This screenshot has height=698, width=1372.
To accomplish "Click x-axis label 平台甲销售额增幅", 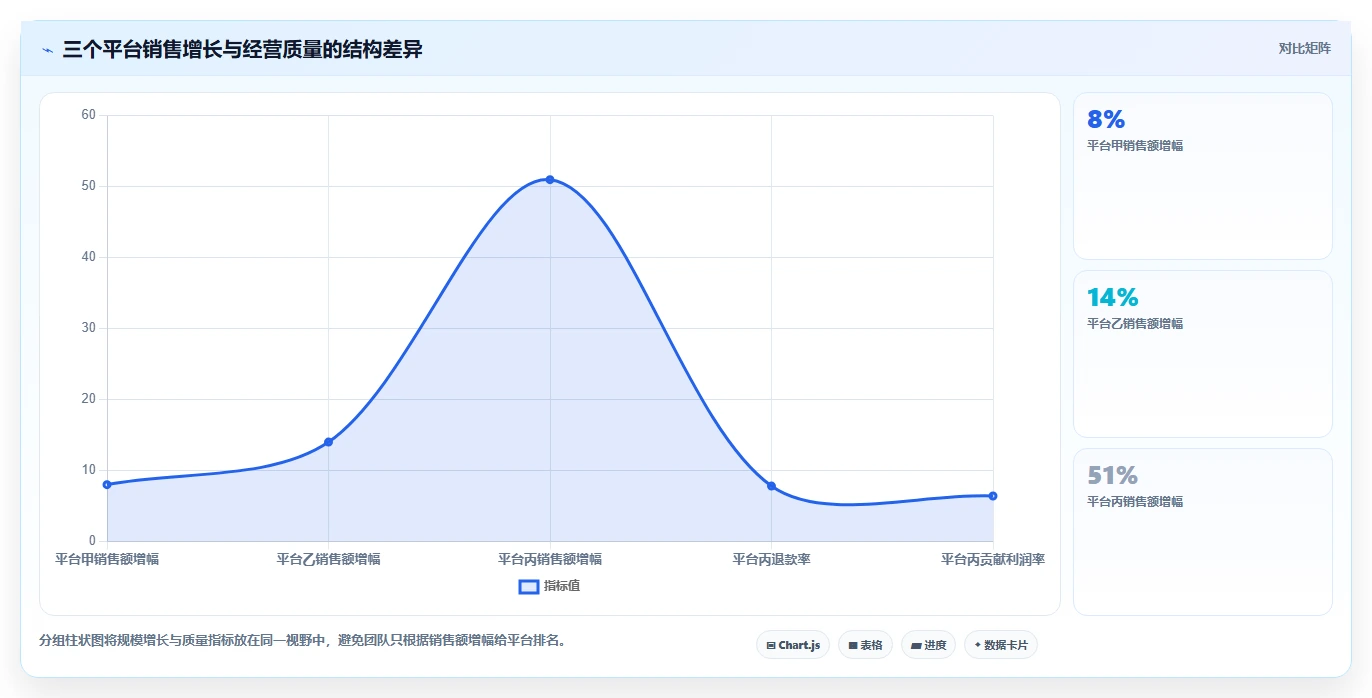I will (107, 559).
